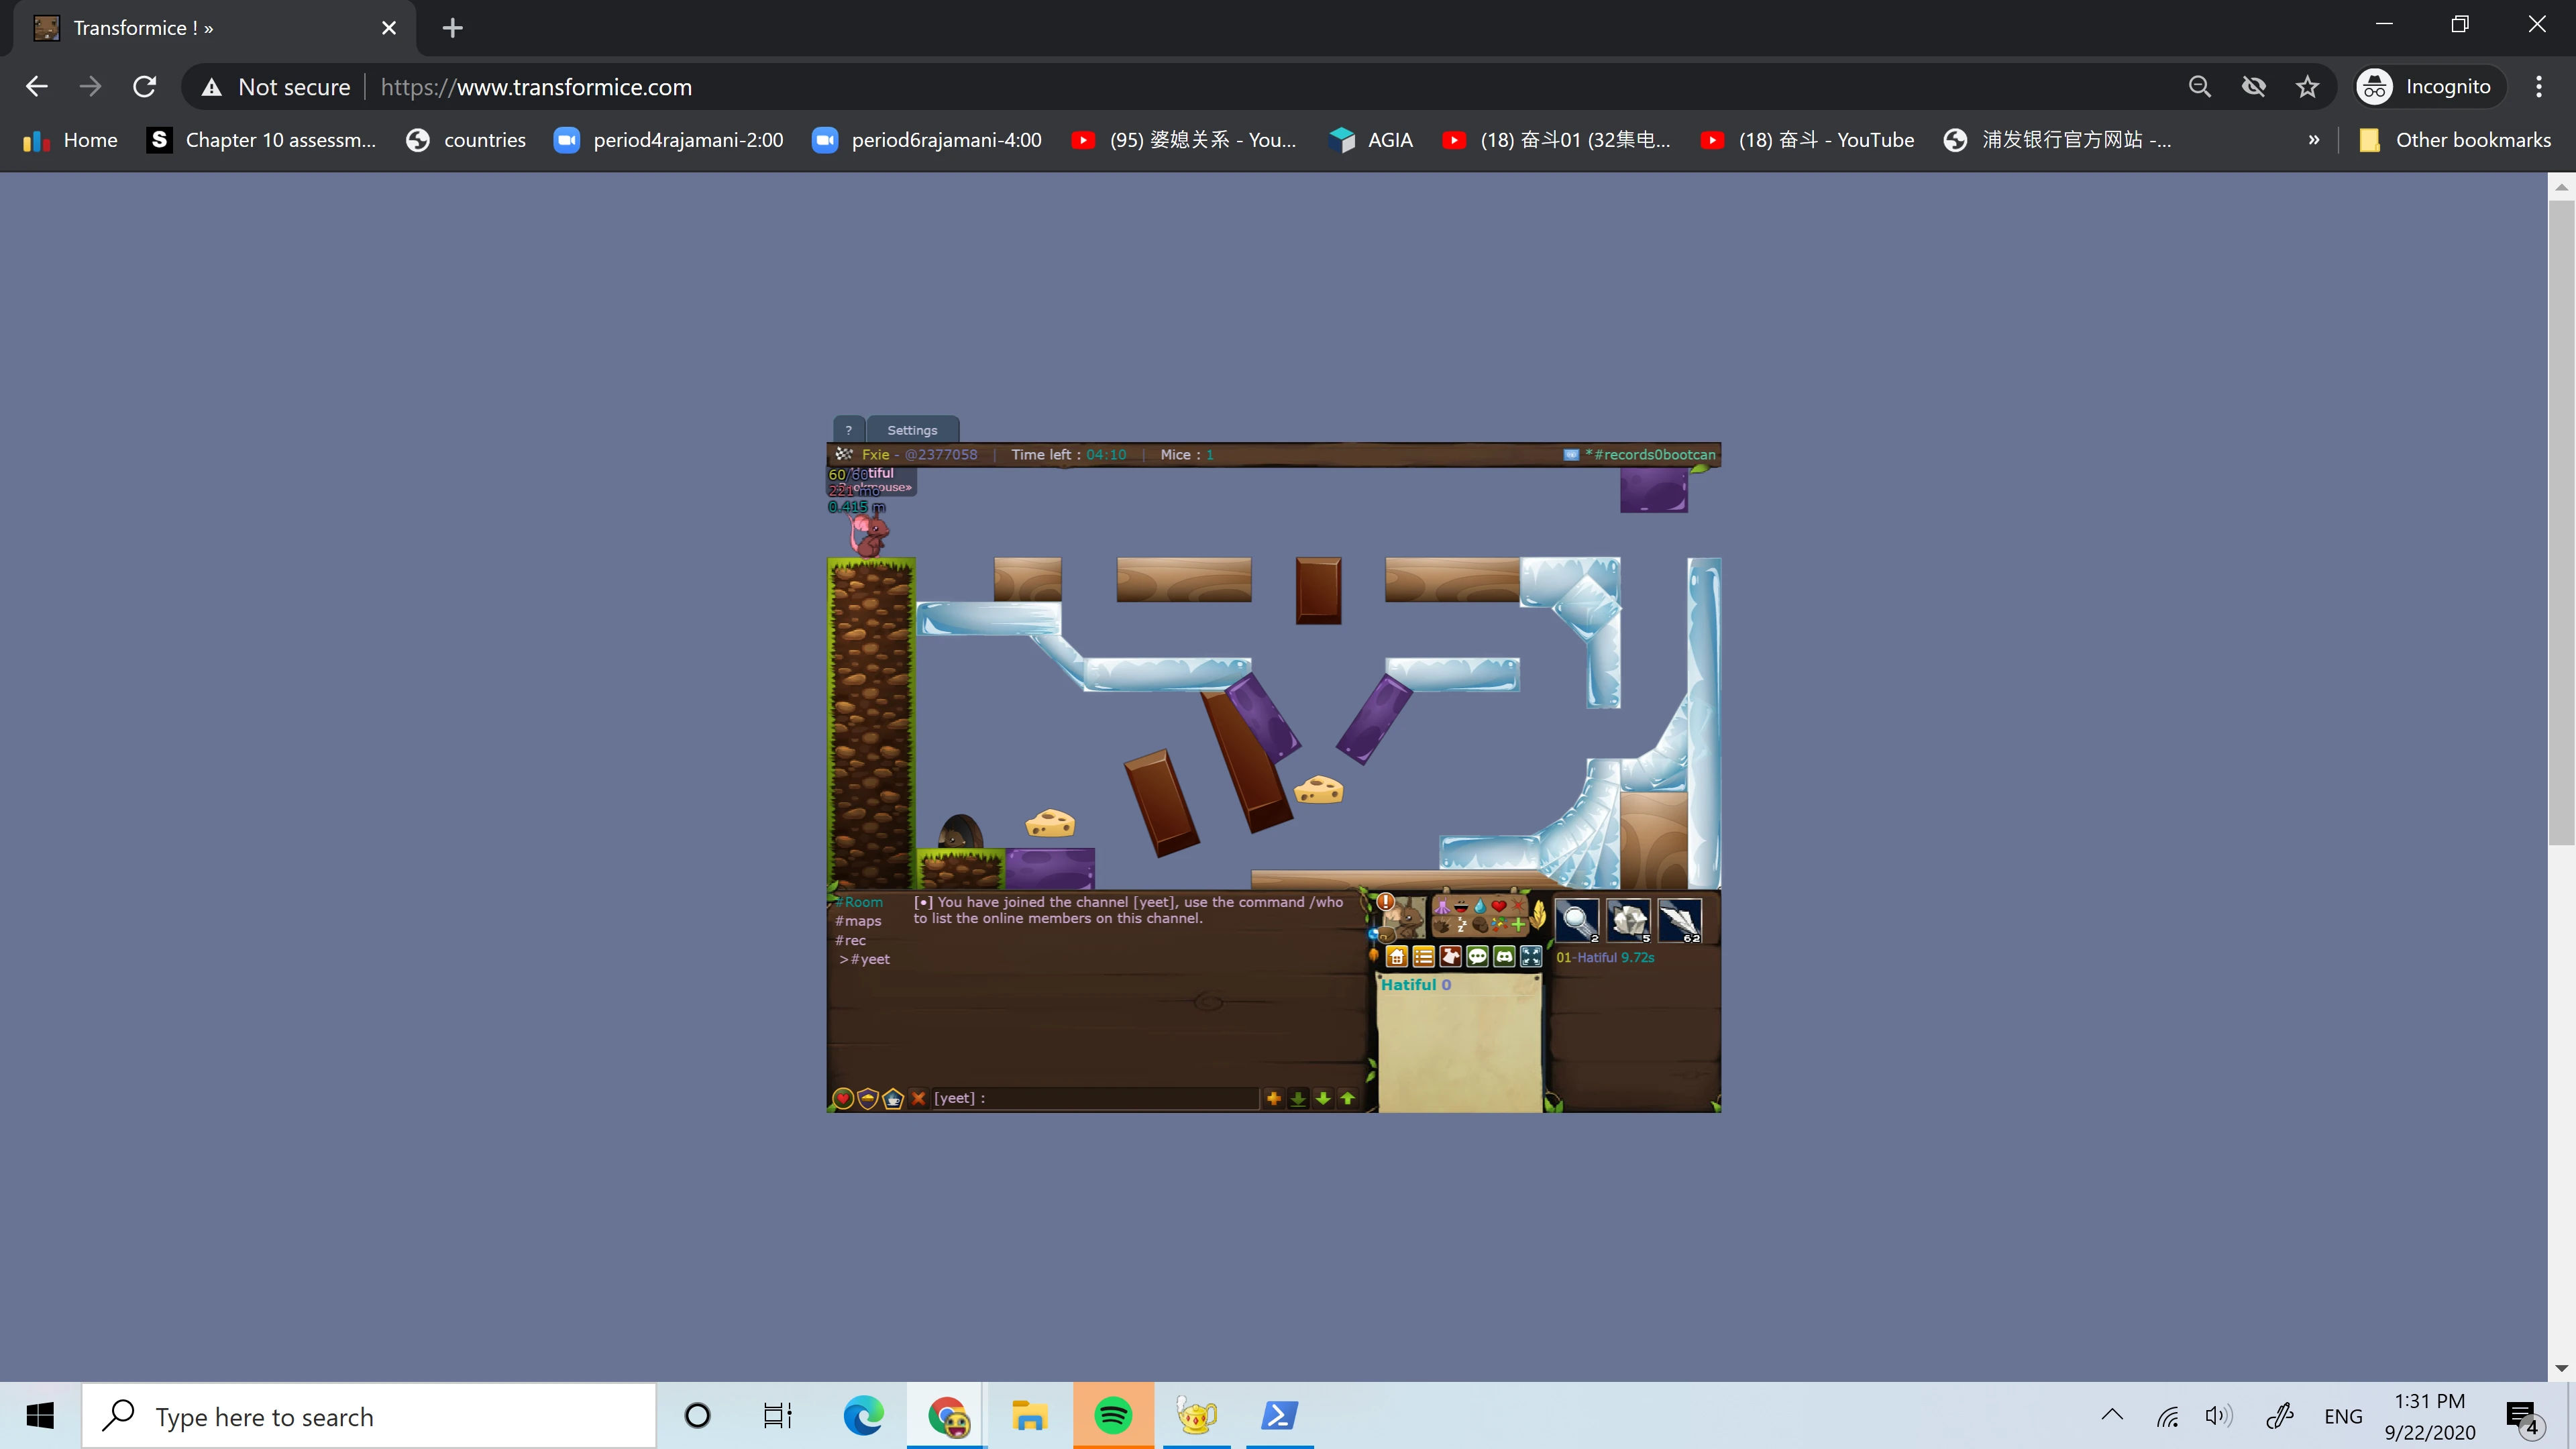Expand more emotes with green plus

[x=1519, y=925]
